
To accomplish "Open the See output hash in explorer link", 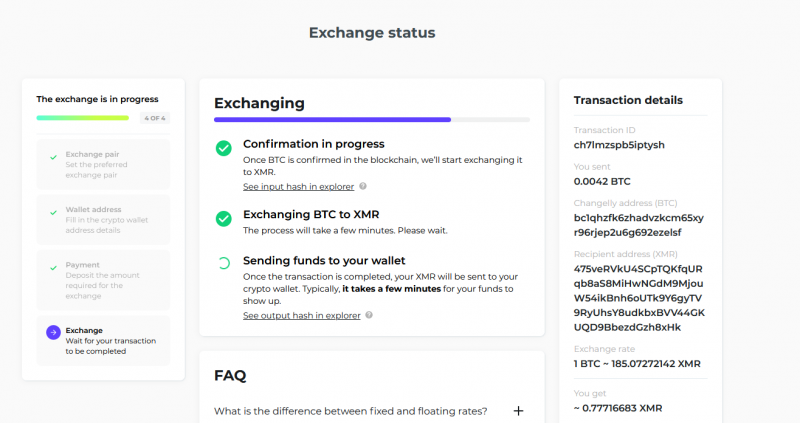I will [x=302, y=315].
